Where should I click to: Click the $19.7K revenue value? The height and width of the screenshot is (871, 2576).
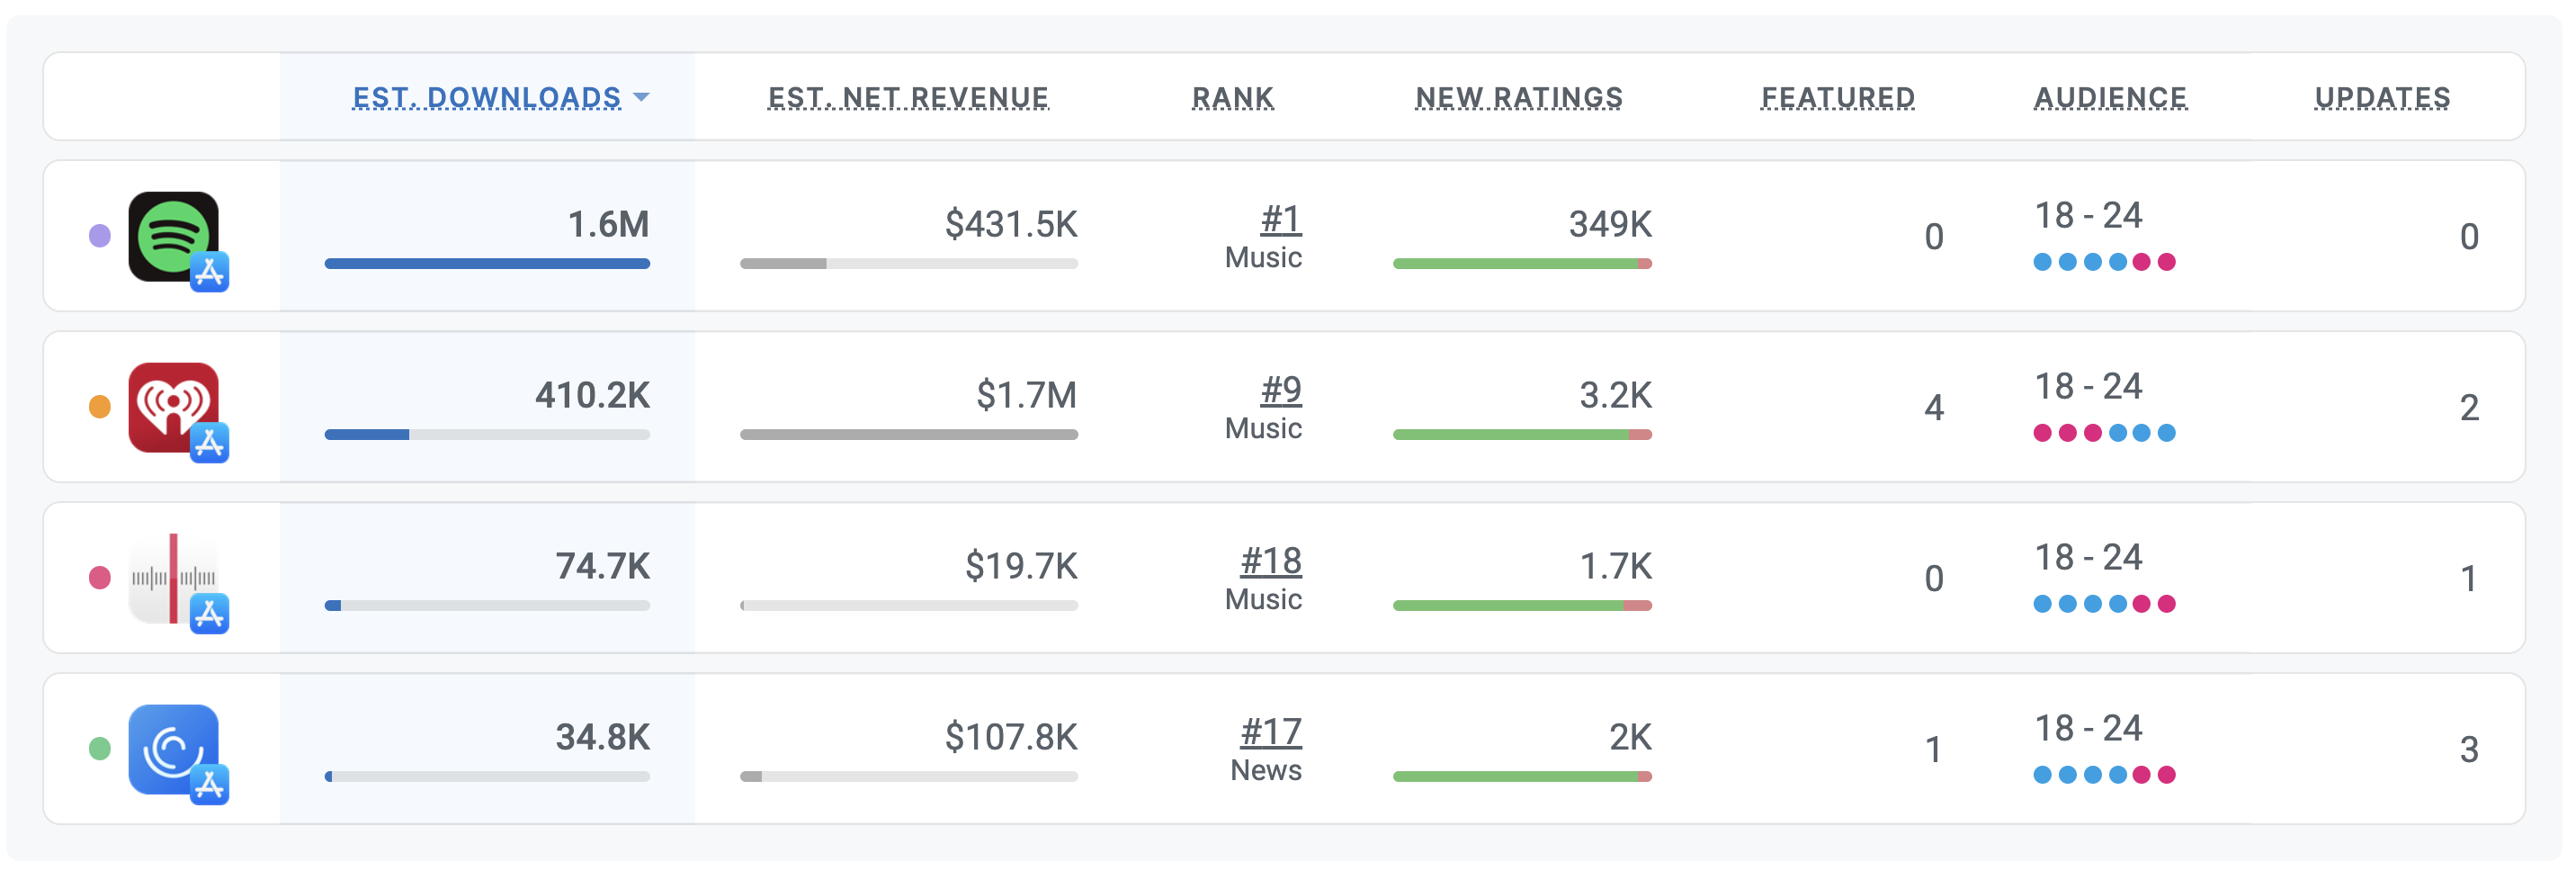pyautogui.click(x=1021, y=566)
